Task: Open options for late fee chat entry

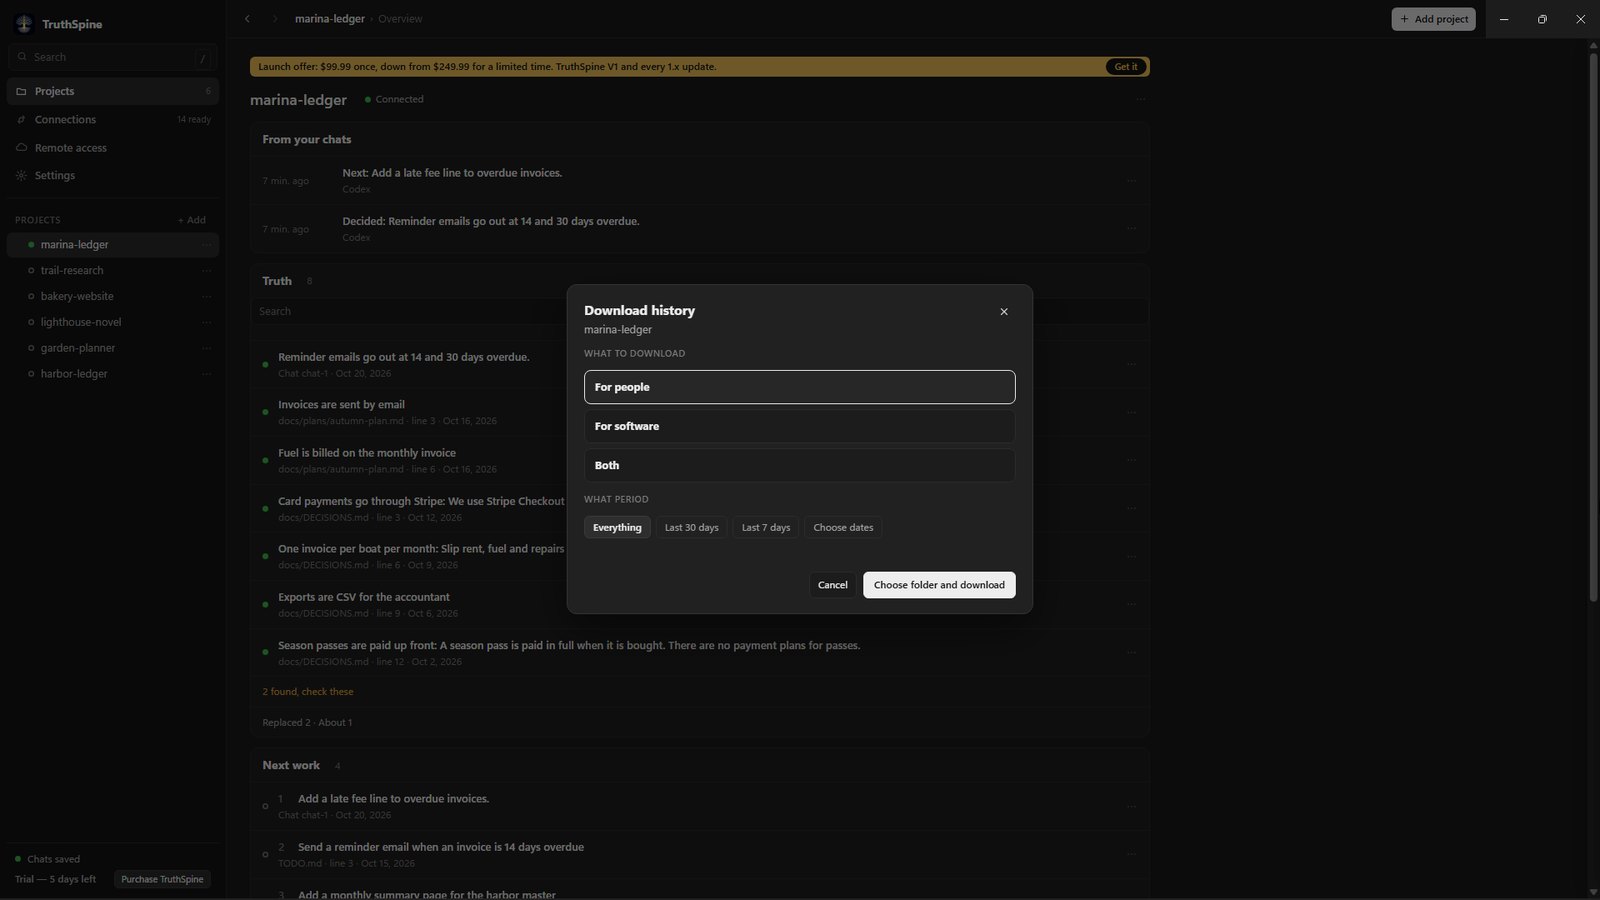Action: click(1131, 181)
